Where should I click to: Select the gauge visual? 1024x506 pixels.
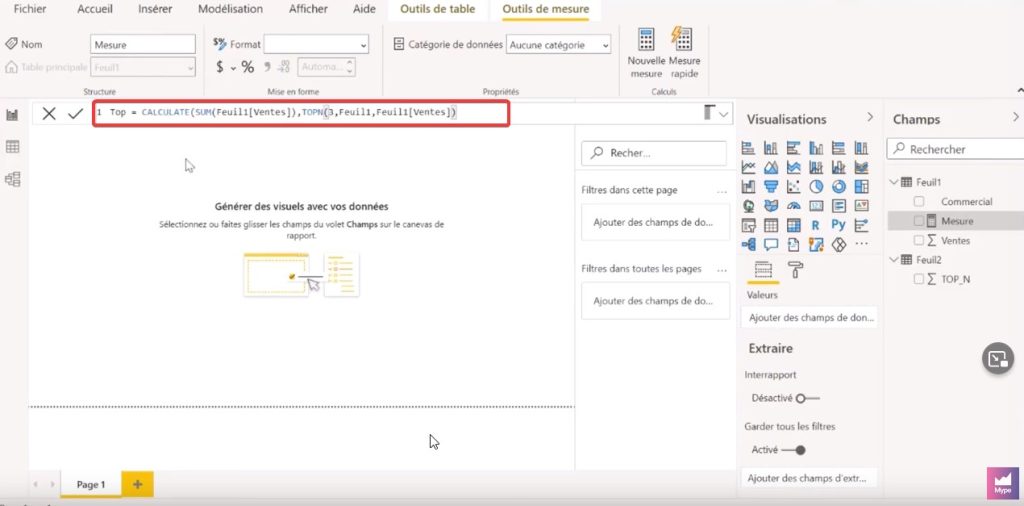click(793, 206)
